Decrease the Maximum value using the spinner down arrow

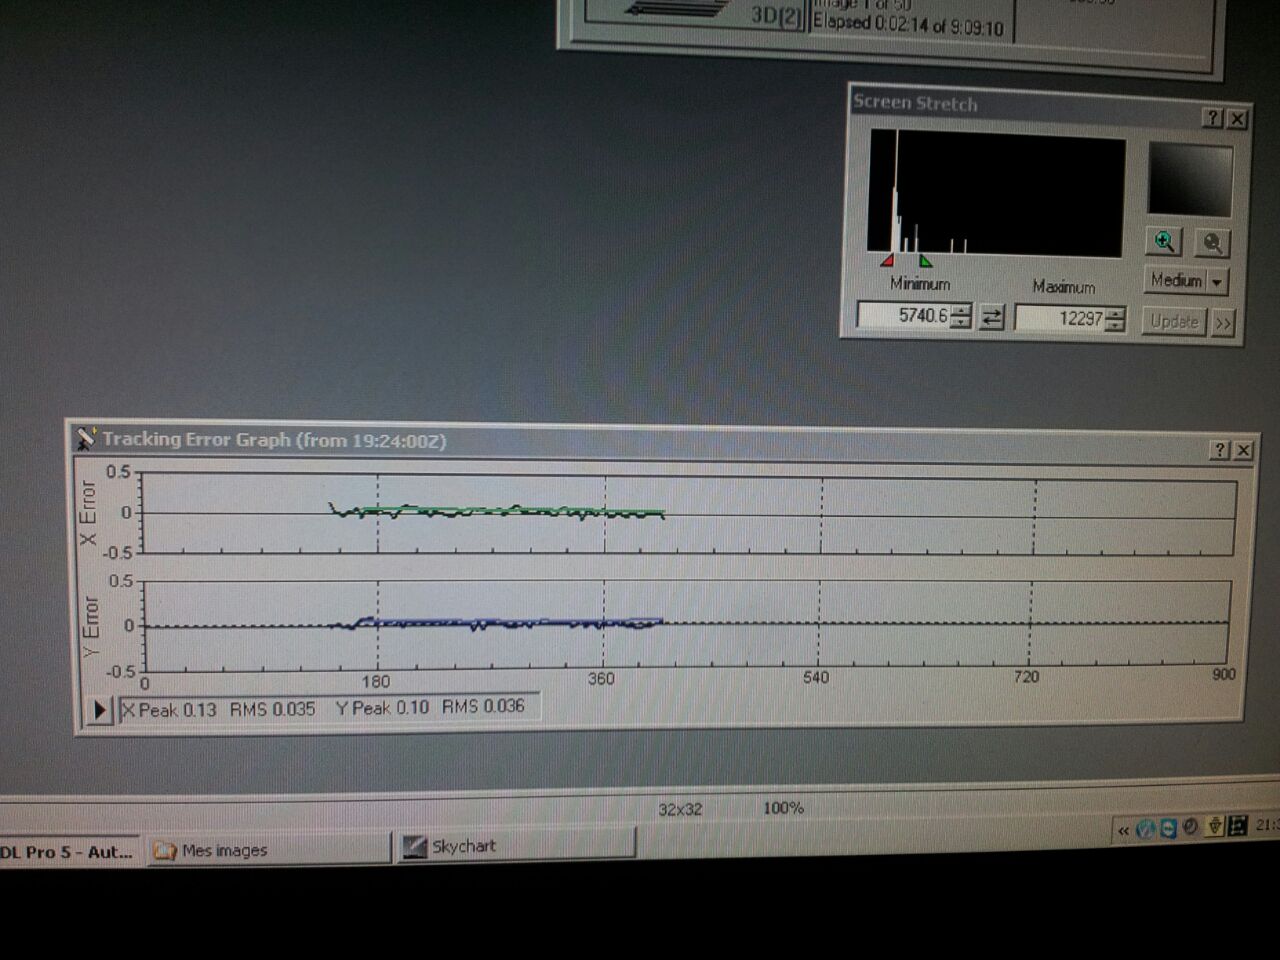tap(1116, 326)
